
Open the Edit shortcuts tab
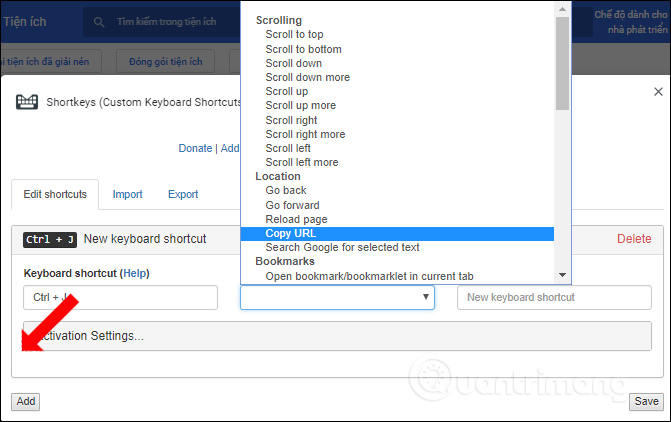[x=55, y=194]
